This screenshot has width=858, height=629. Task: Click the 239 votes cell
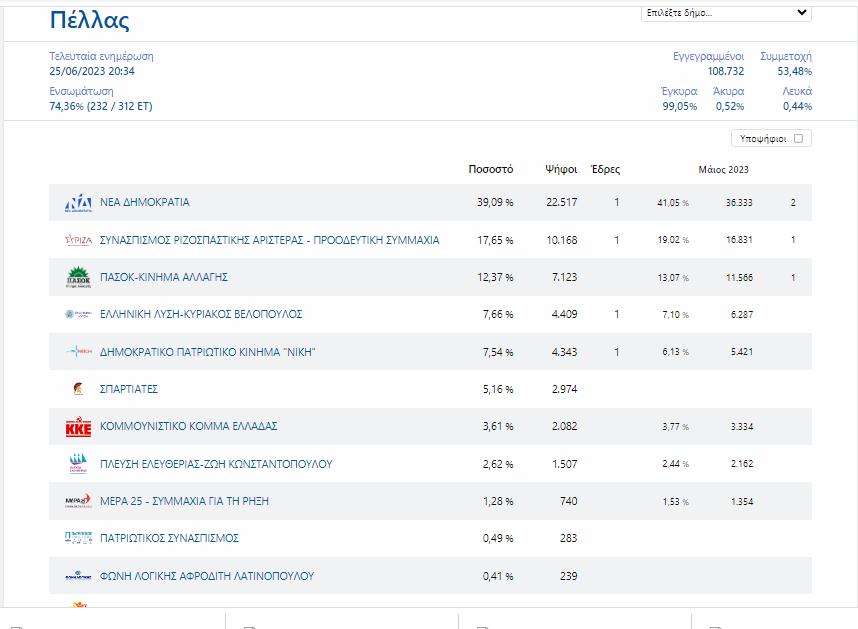coord(569,576)
